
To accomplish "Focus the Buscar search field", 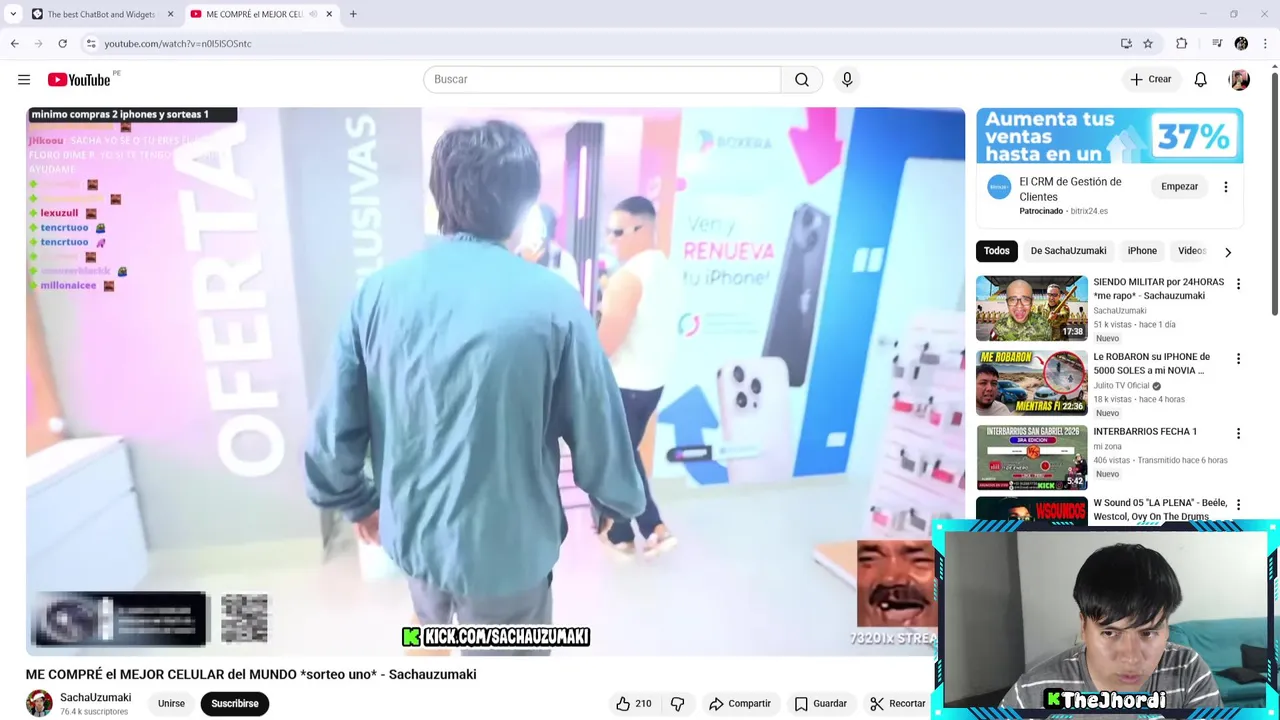I will point(602,79).
